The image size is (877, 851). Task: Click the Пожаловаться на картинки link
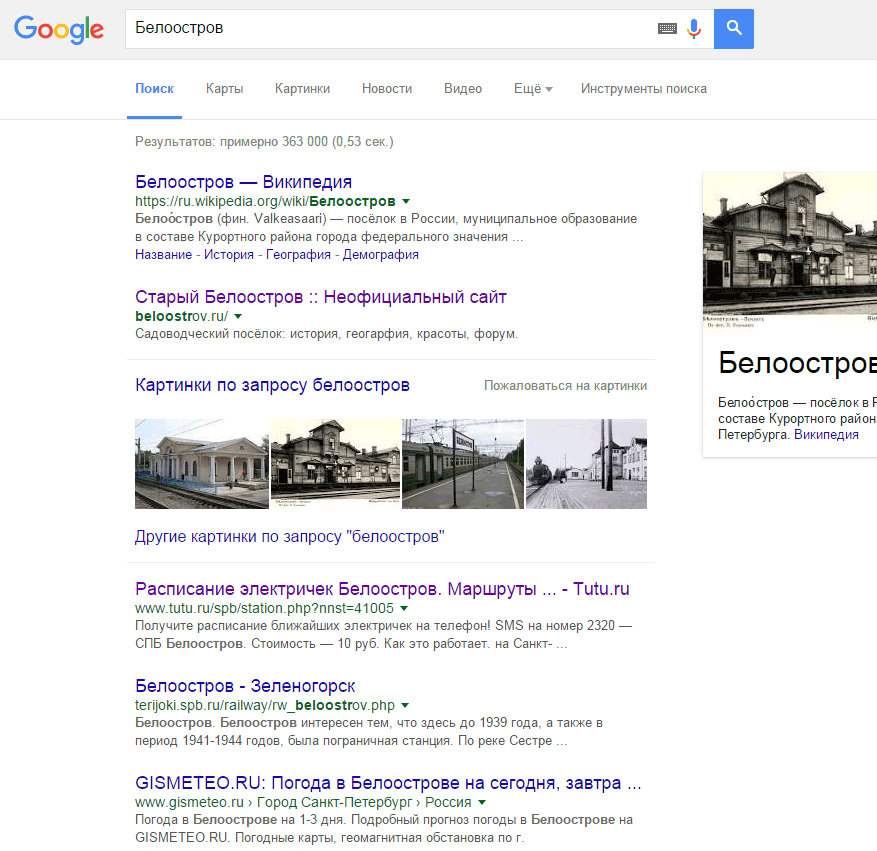[x=565, y=386]
